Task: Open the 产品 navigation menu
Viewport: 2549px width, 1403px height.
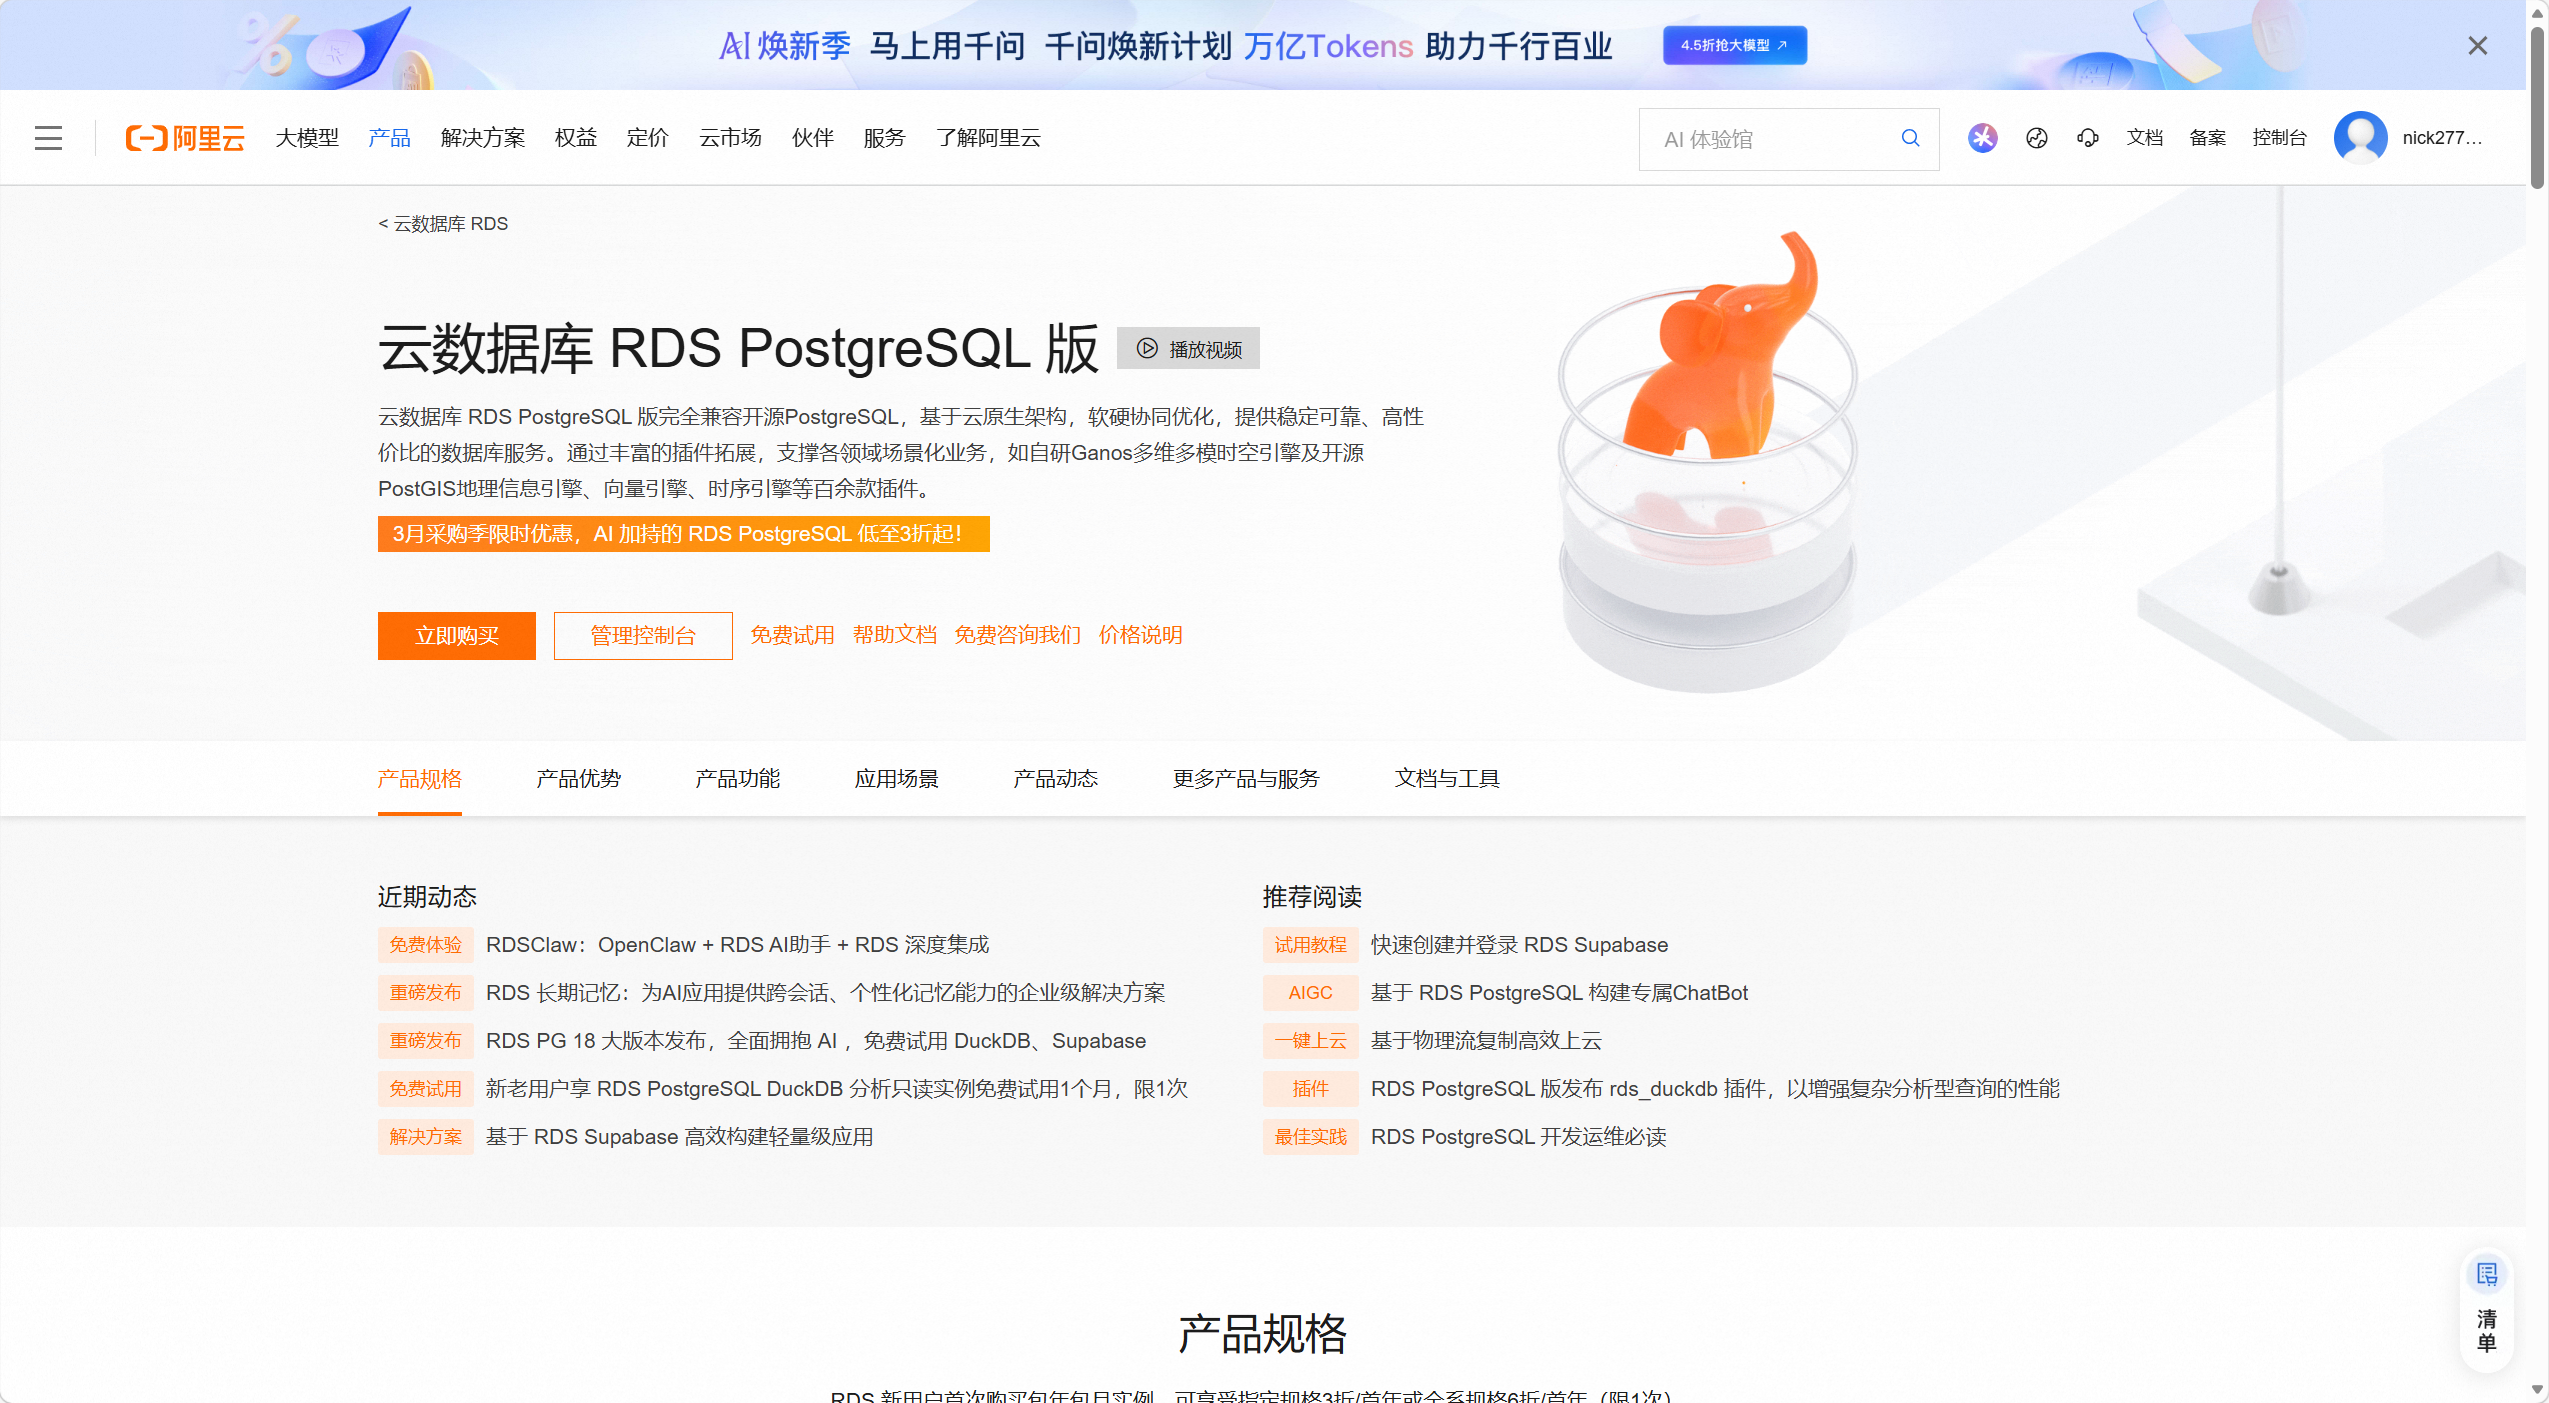Action: (x=389, y=138)
